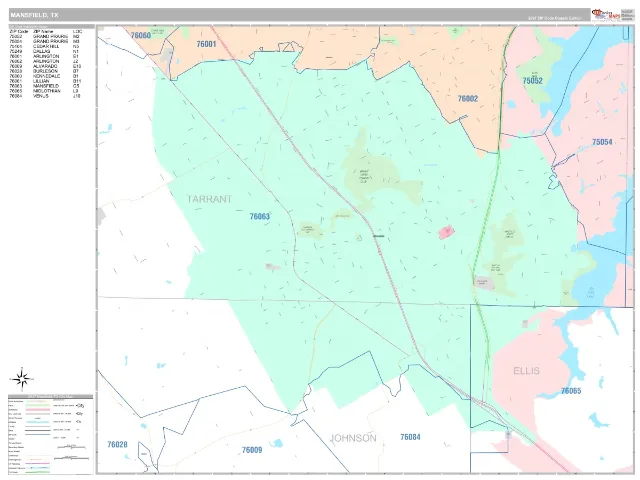This screenshot has height=480, width=640.
Task: Click the compass rose icon
Action: (22, 379)
